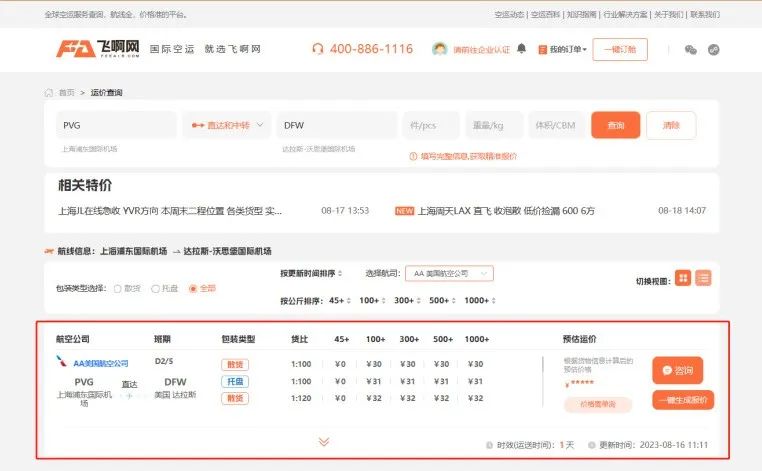Select the 全部 packaging radio button

point(193,289)
